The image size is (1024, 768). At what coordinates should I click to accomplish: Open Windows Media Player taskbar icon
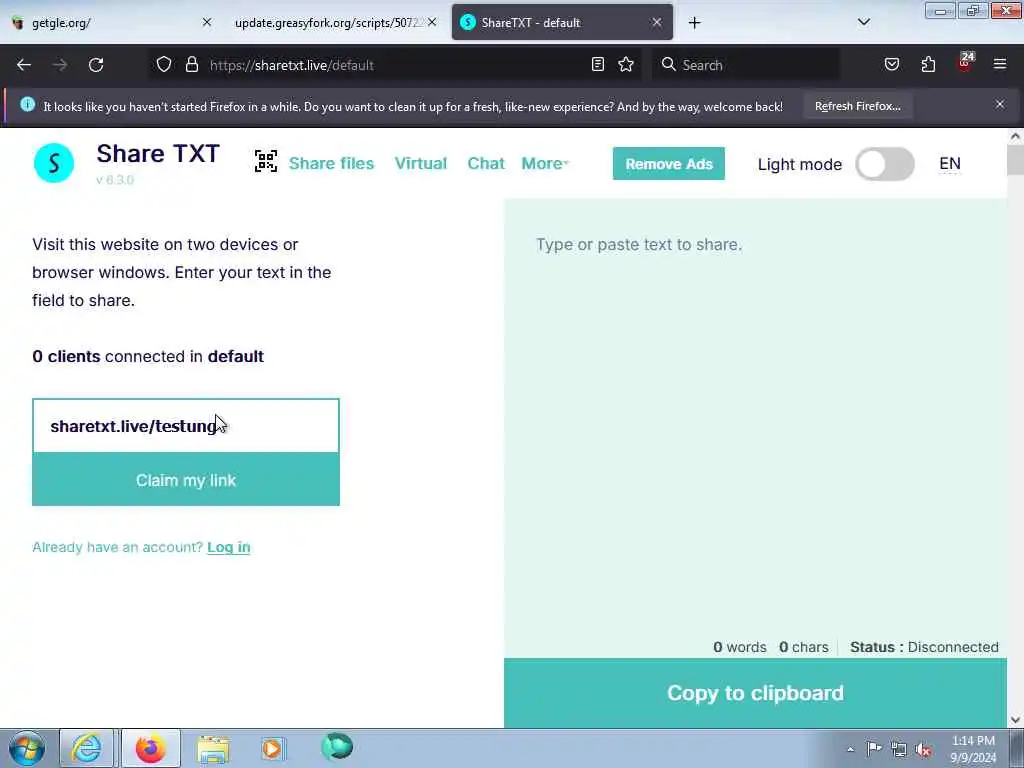tap(273, 748)
